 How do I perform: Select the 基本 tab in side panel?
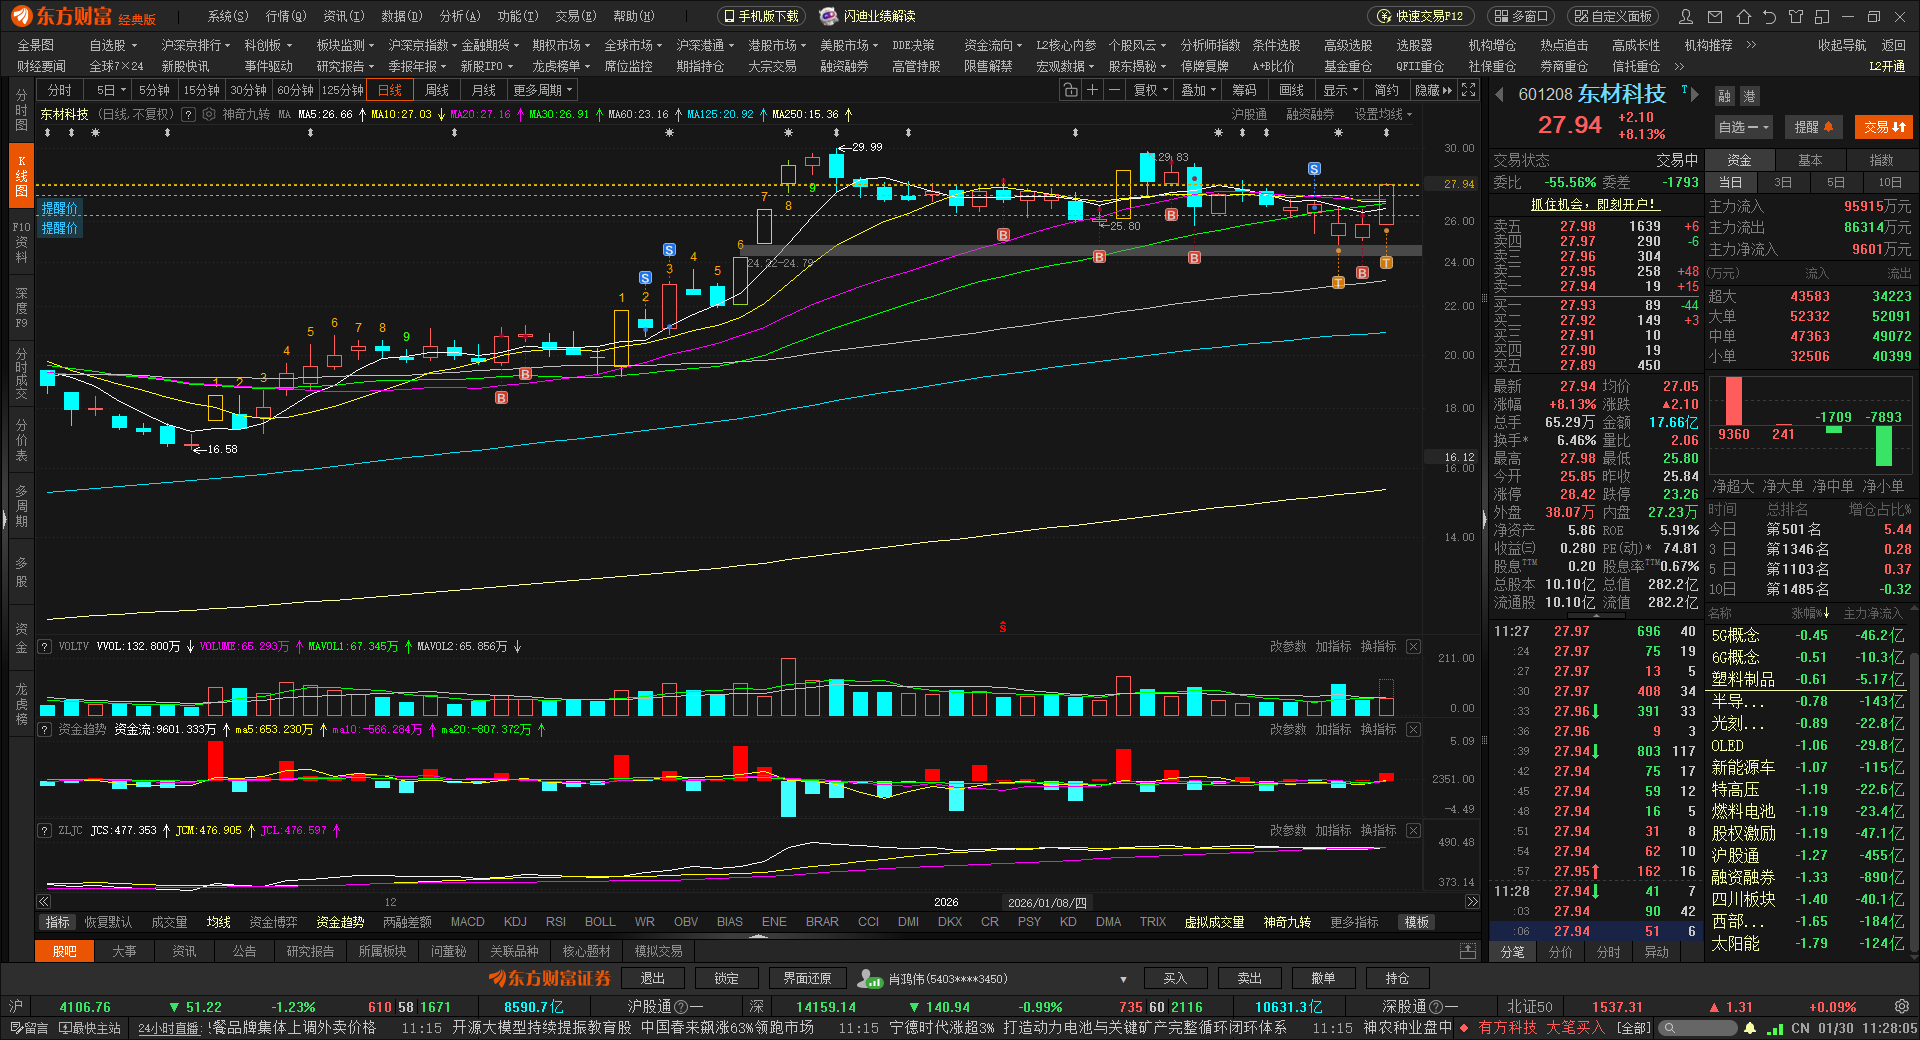pos(1810,160)
